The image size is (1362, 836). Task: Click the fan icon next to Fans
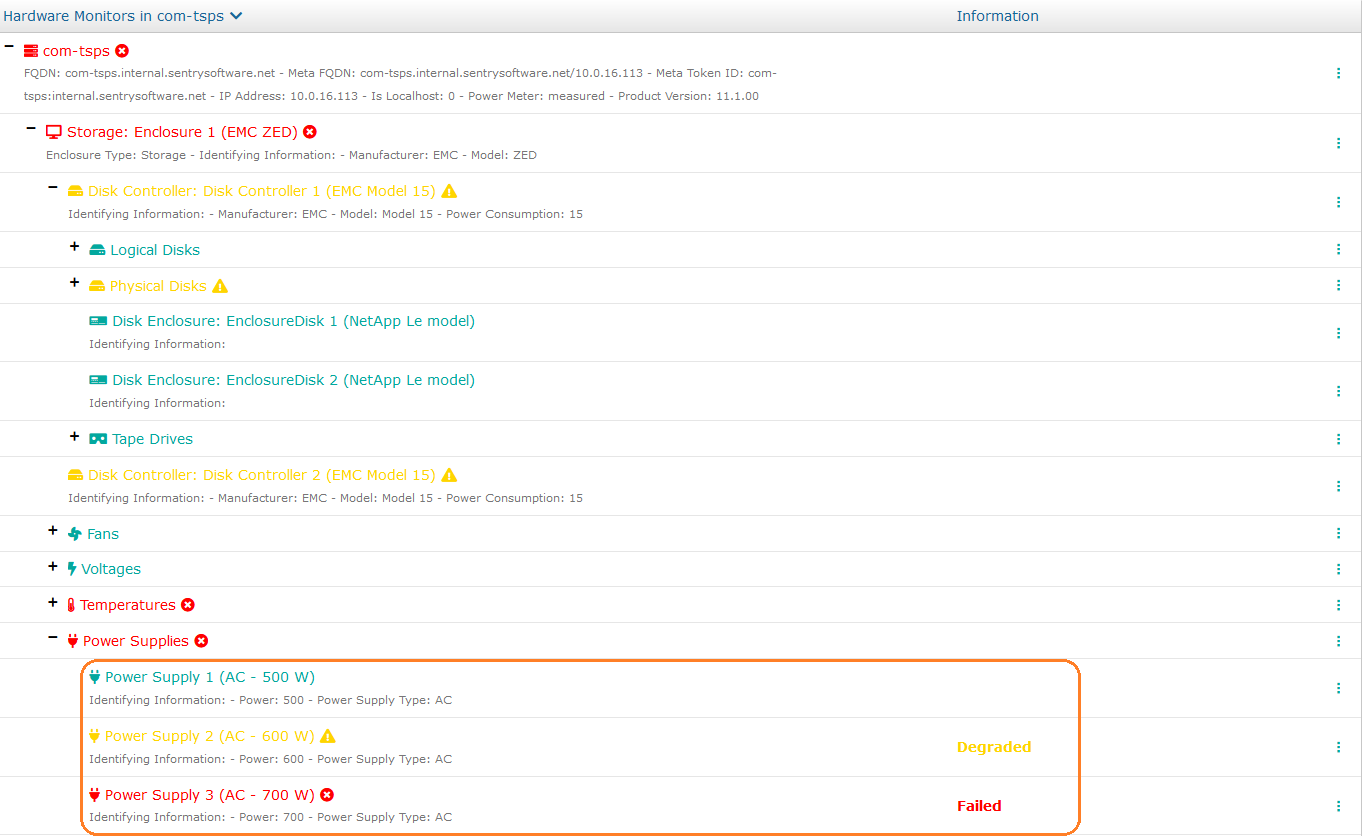tap(75, 534)
